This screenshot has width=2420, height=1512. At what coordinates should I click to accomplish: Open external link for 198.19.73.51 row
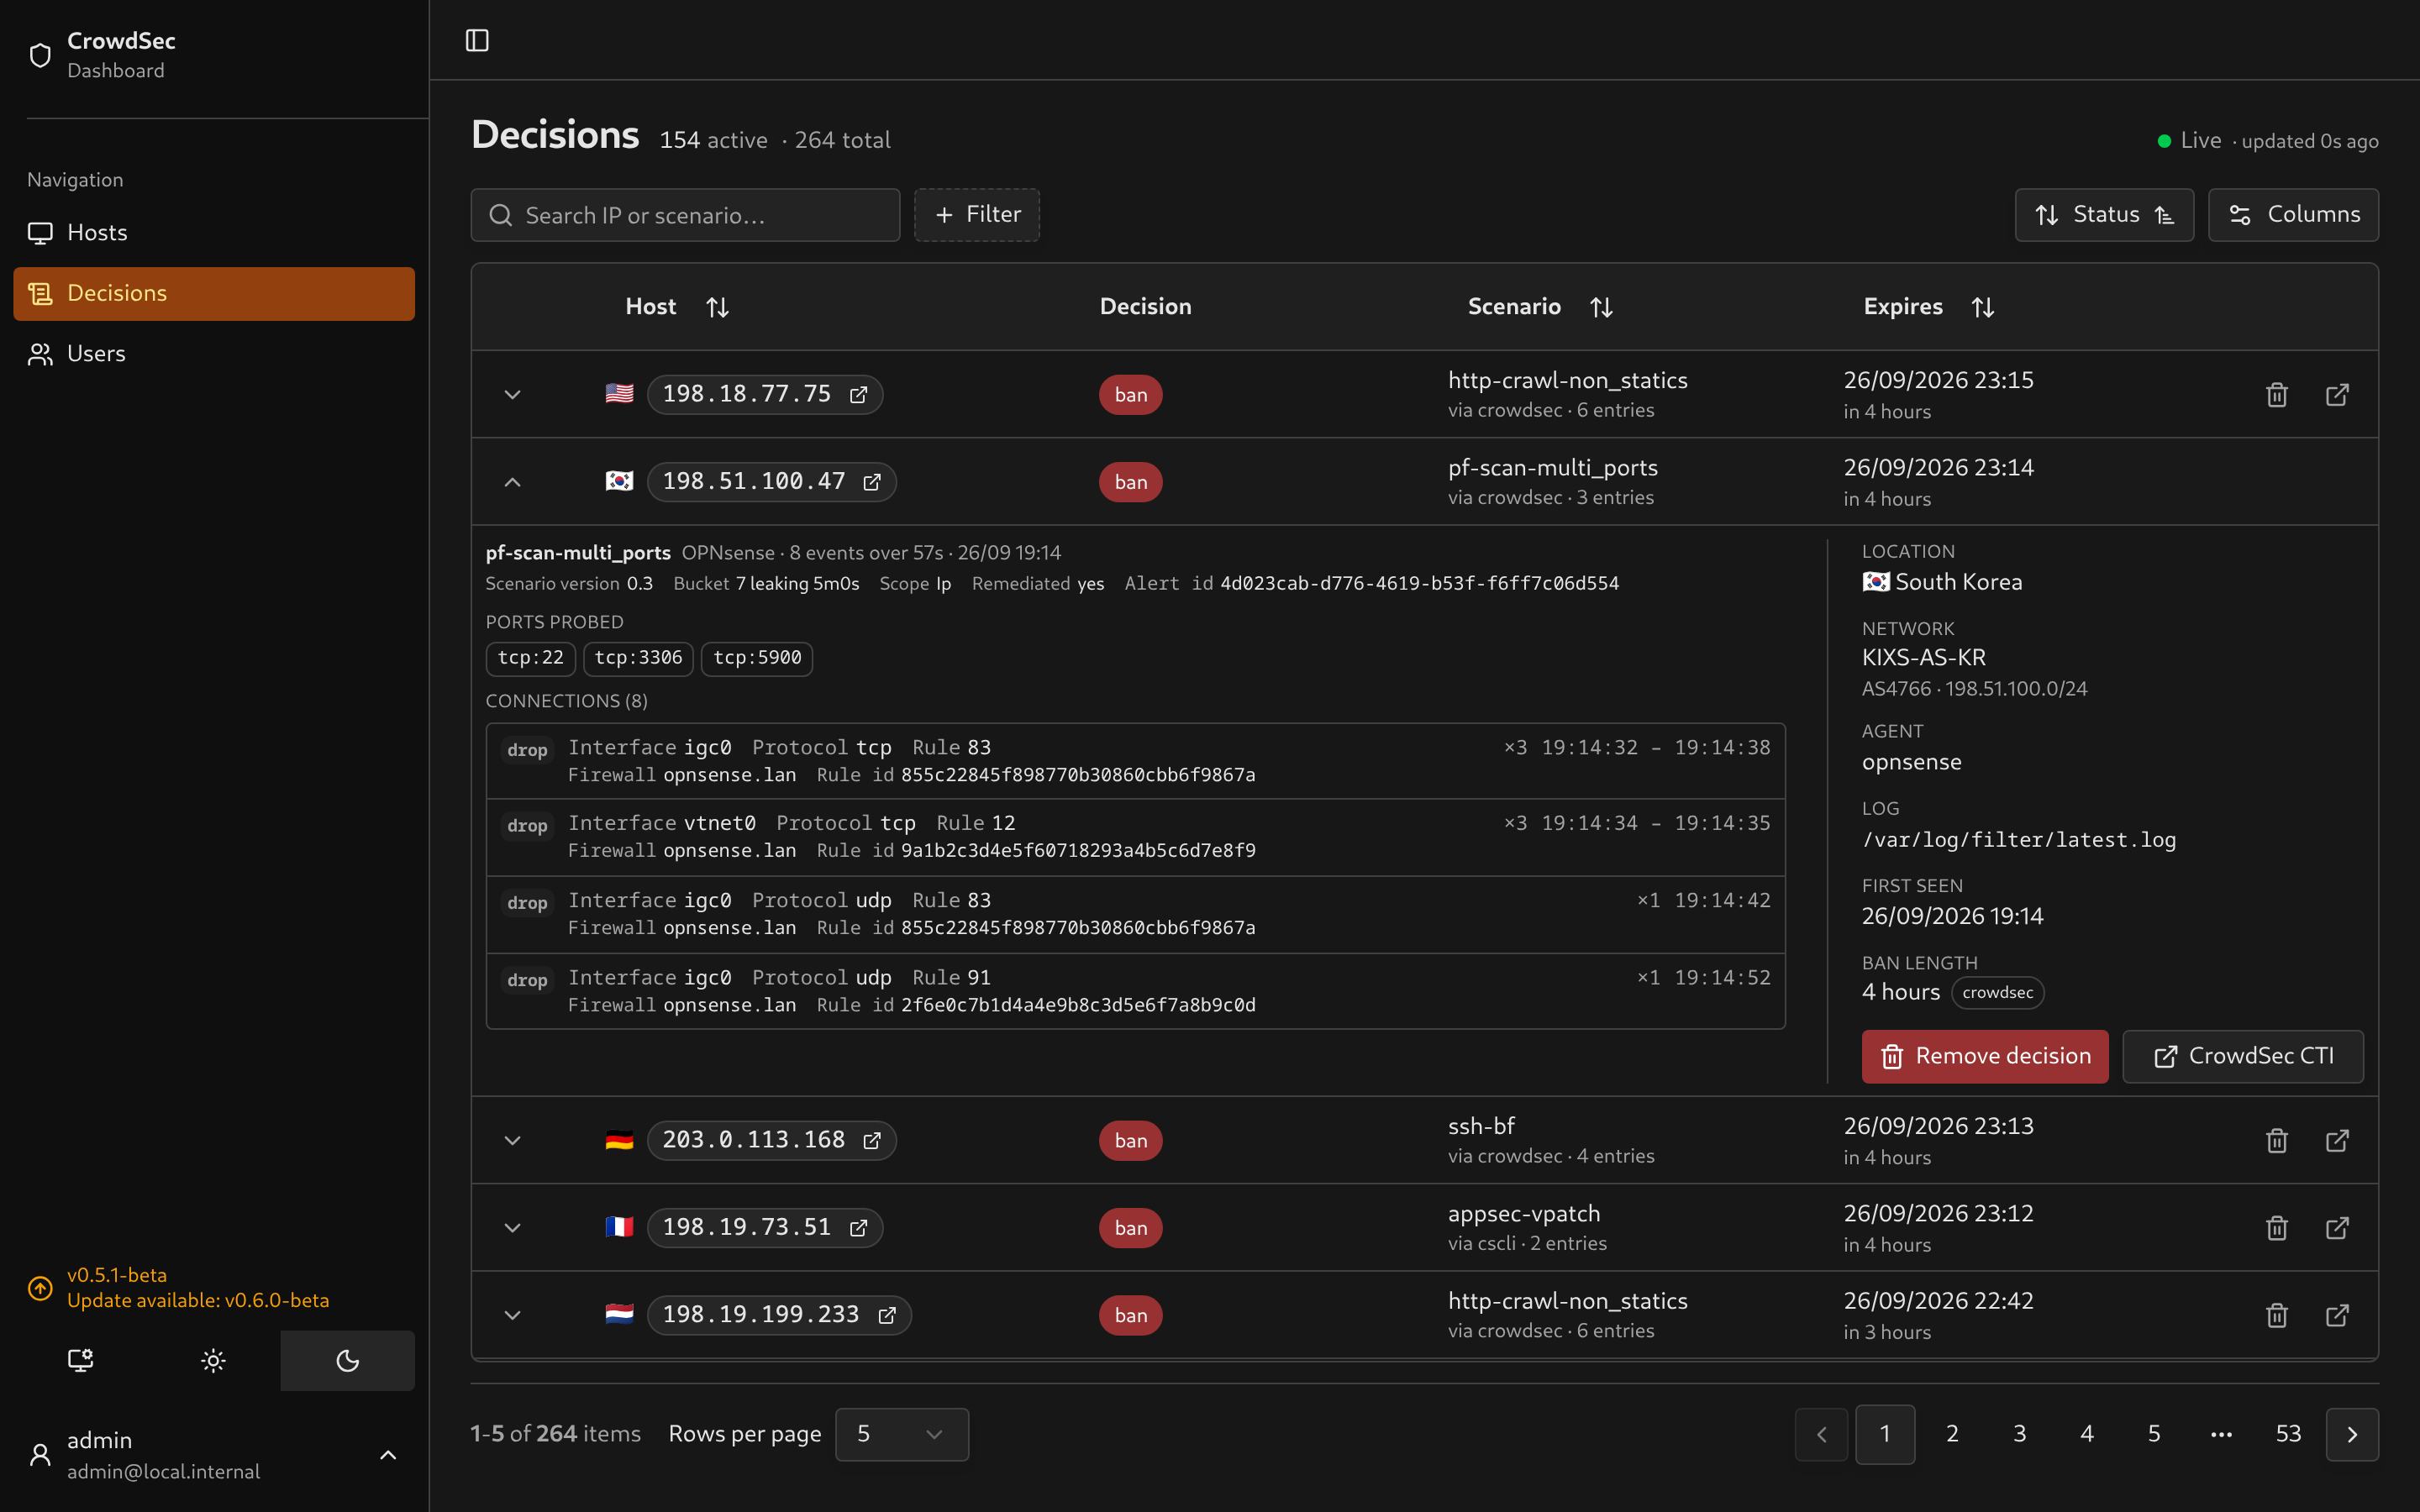click(x=2337, y=1228)
